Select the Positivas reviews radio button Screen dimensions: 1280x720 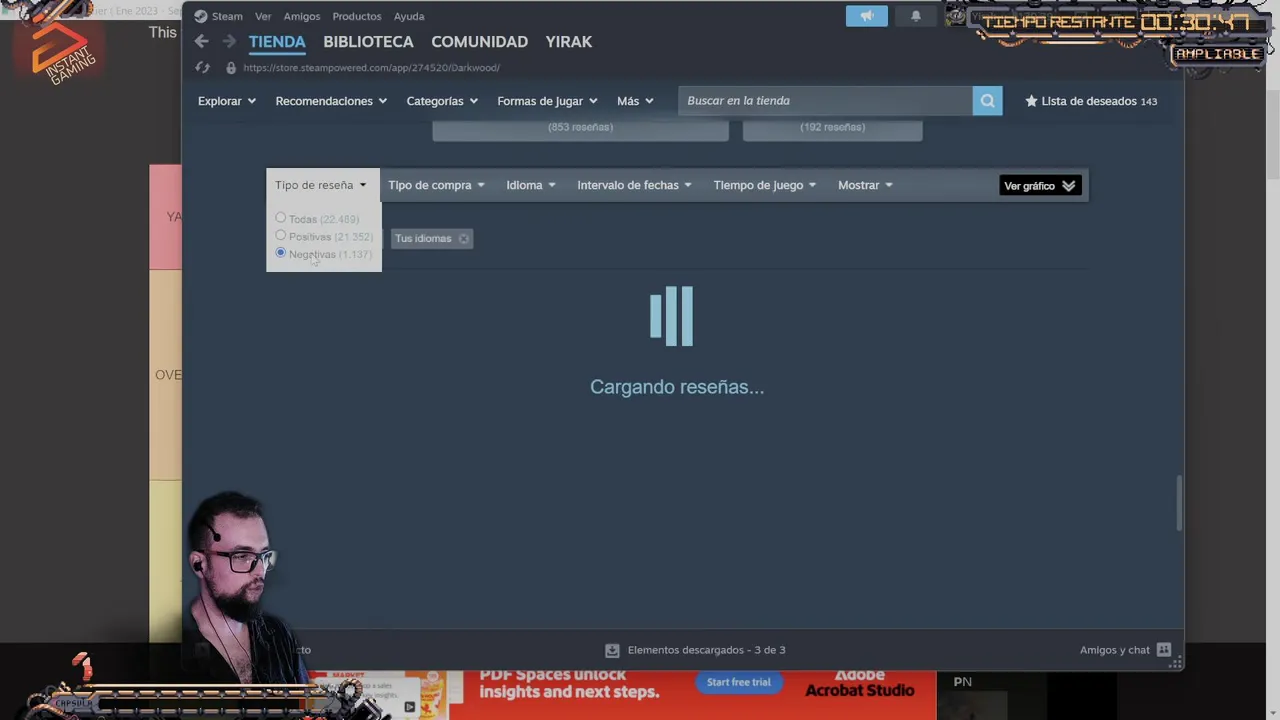click(x=281, y=236)
